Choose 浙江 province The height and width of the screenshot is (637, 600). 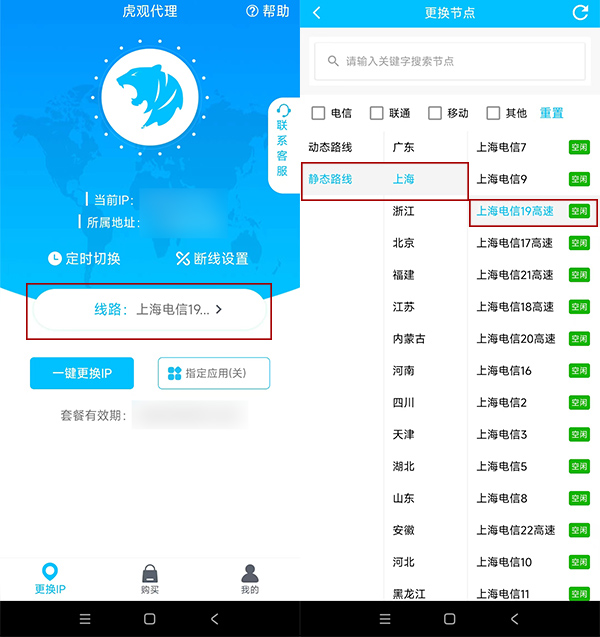coord(403,211)
